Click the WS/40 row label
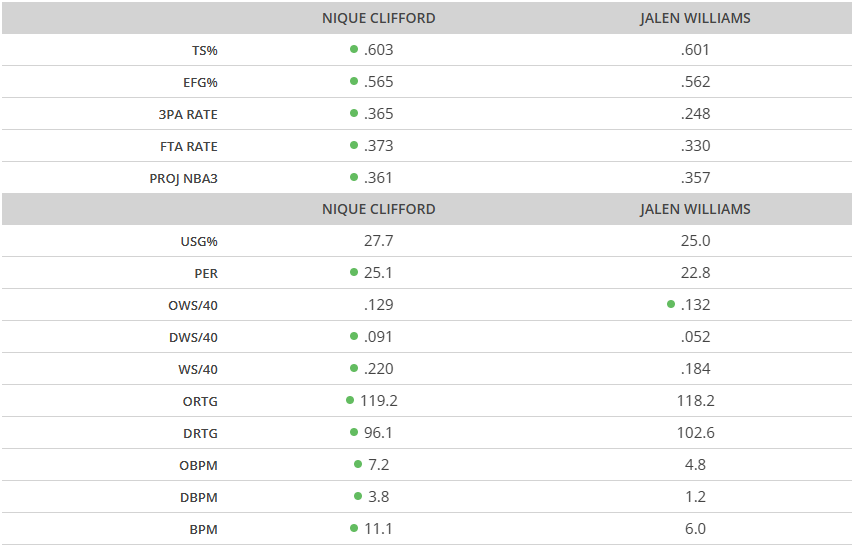Screen dimensions: 855x560 (198, 370)
